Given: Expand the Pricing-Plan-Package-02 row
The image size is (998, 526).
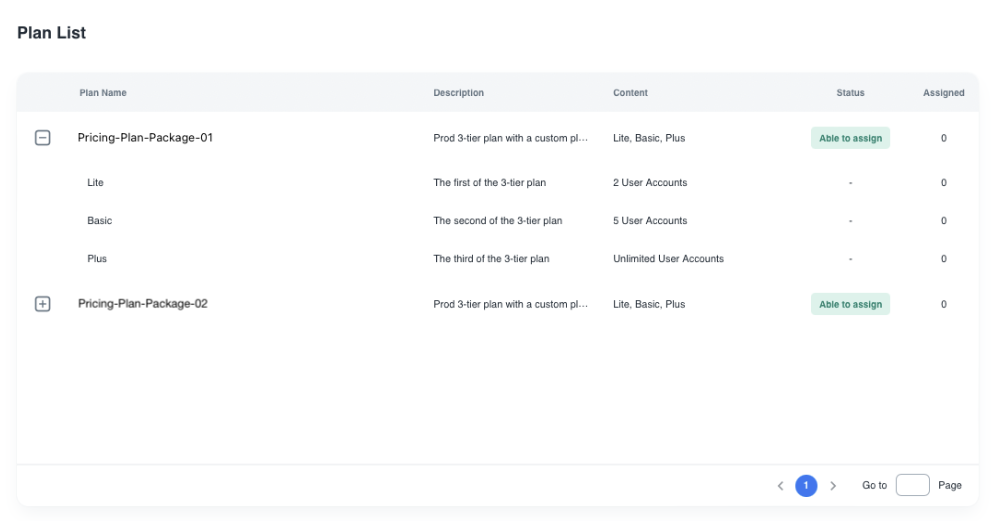Looking at the screenshot, I should pos(43,304).
